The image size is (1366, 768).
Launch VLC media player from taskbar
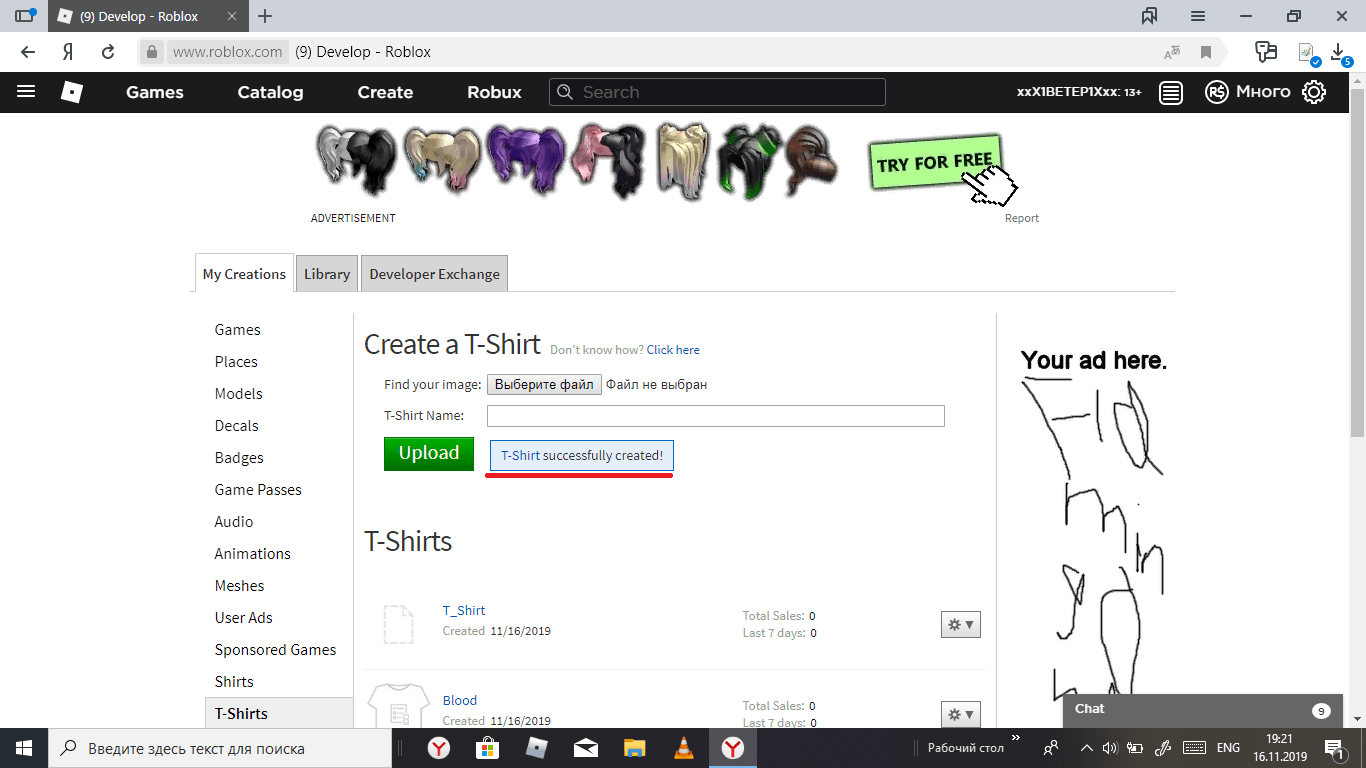683,748
